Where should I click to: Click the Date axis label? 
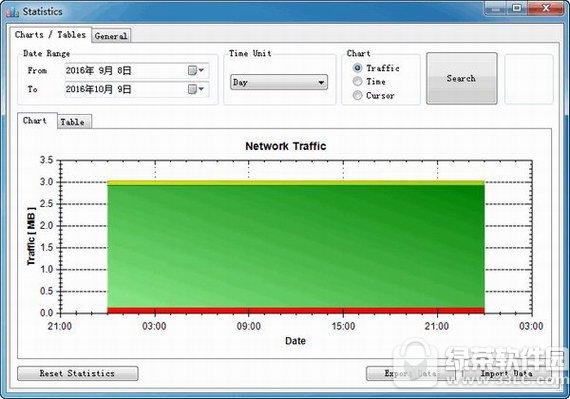[x=295, y=341]
